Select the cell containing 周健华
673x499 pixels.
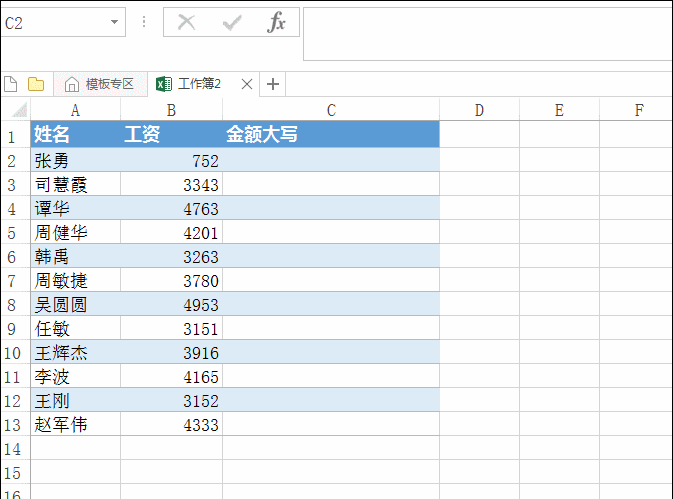[x=76, y=232]
